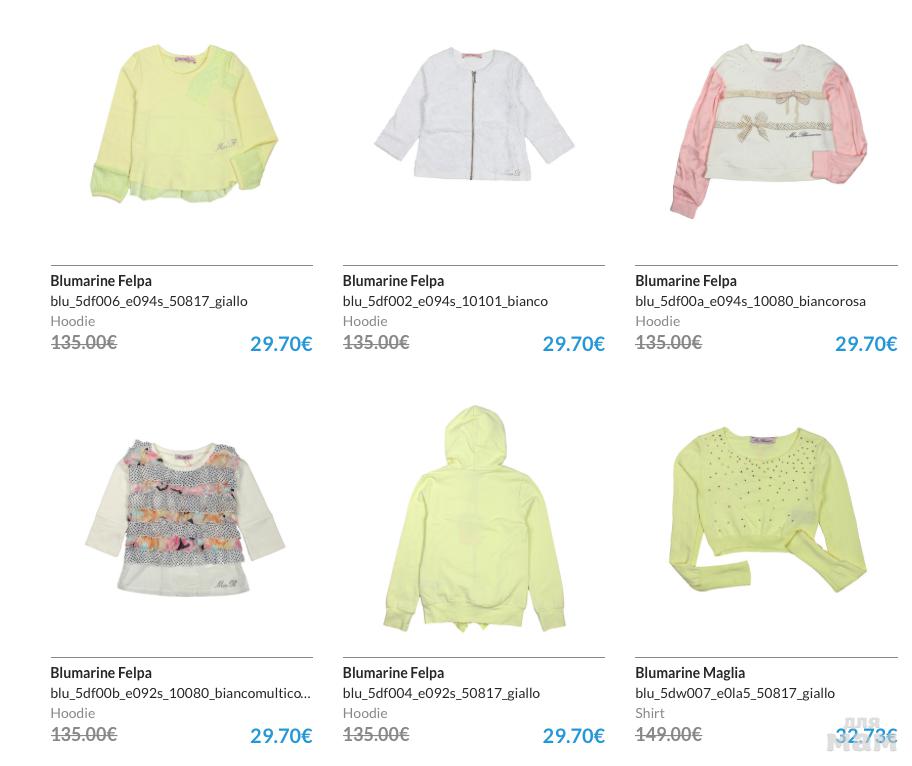Click the 32.73€ sale price on Maglia
912x766 pixels.
(x=866, y=736)
